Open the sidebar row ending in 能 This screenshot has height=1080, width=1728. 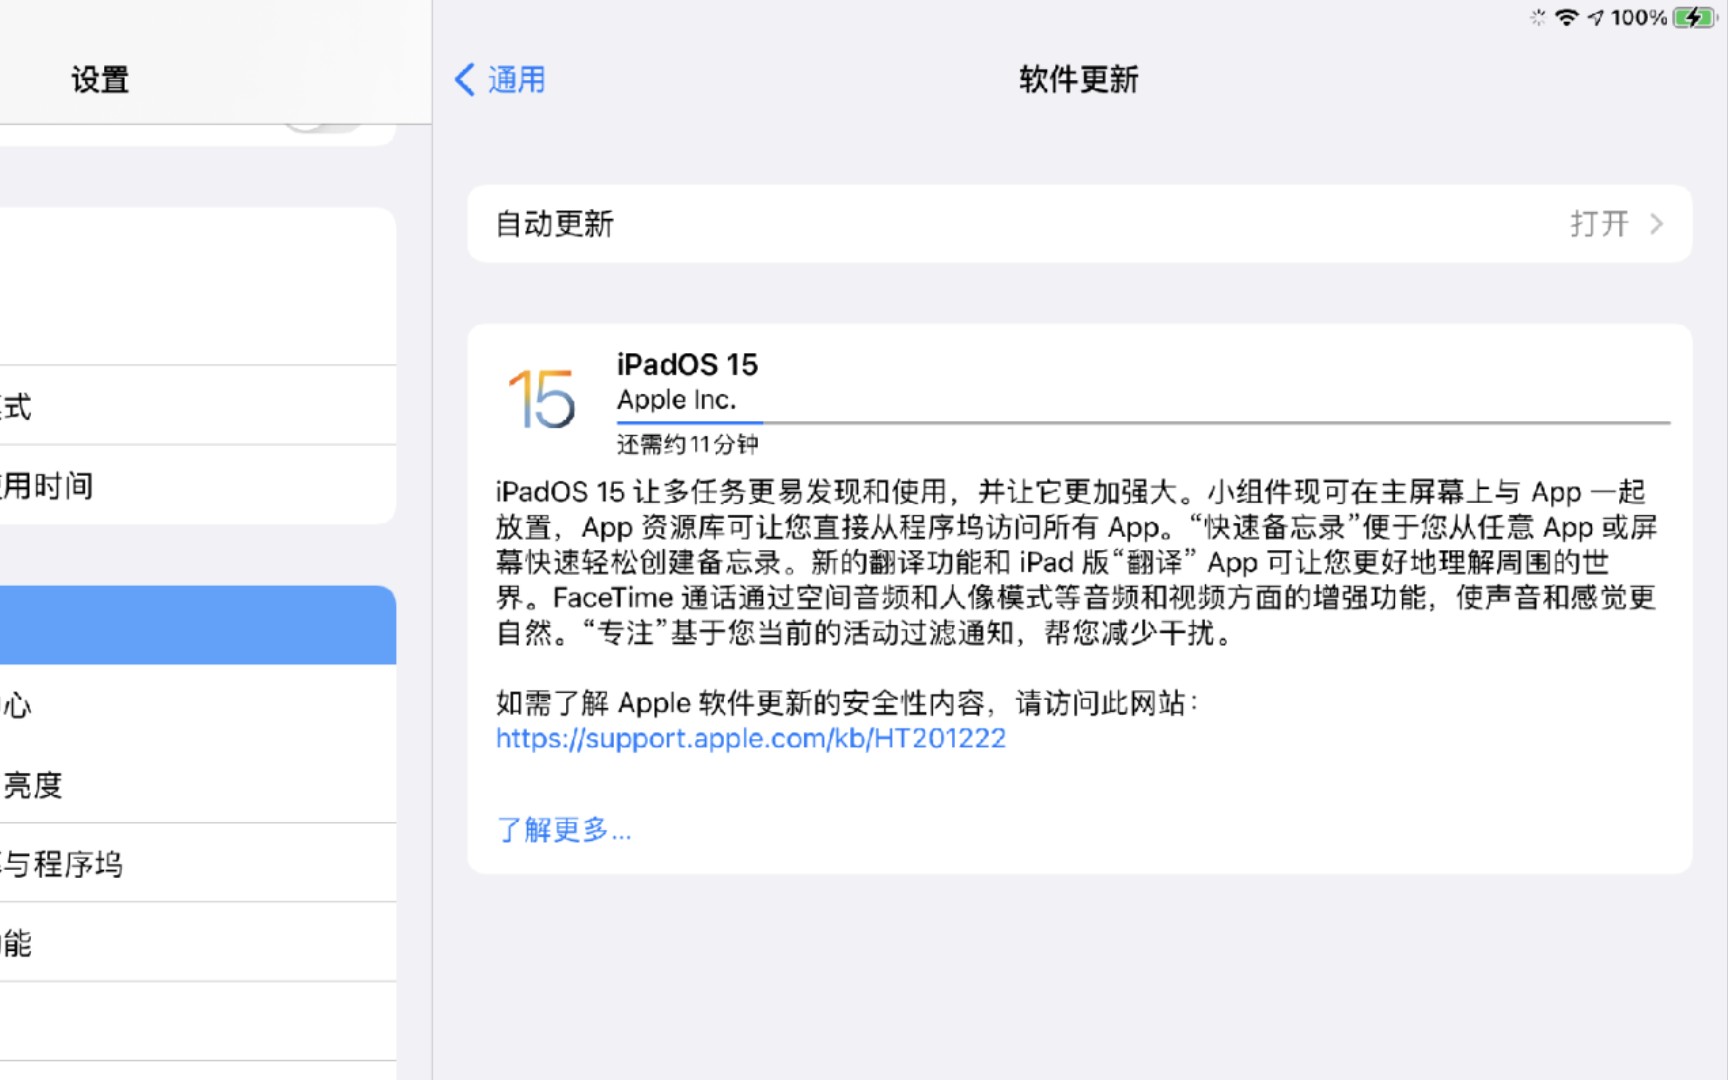pyautogui.click(x=198, y=942)
